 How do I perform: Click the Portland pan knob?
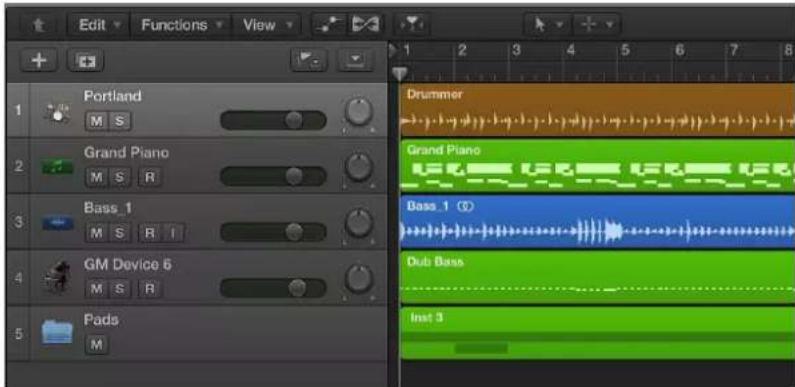[x=359, y=112]
